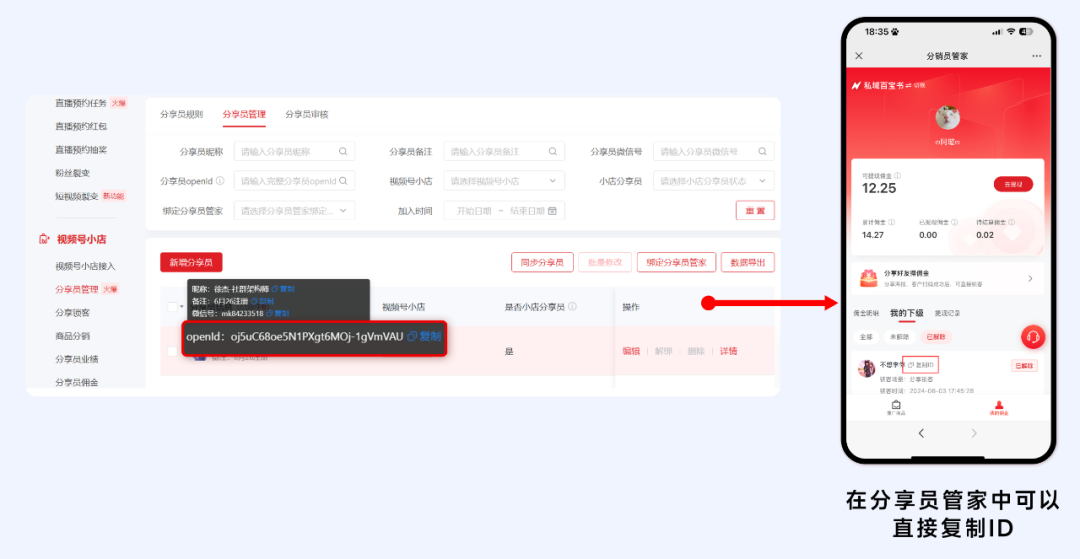Toggle the select-all checkbox in table header
This screenshot has width=1080, height=559.
[172, 307]
